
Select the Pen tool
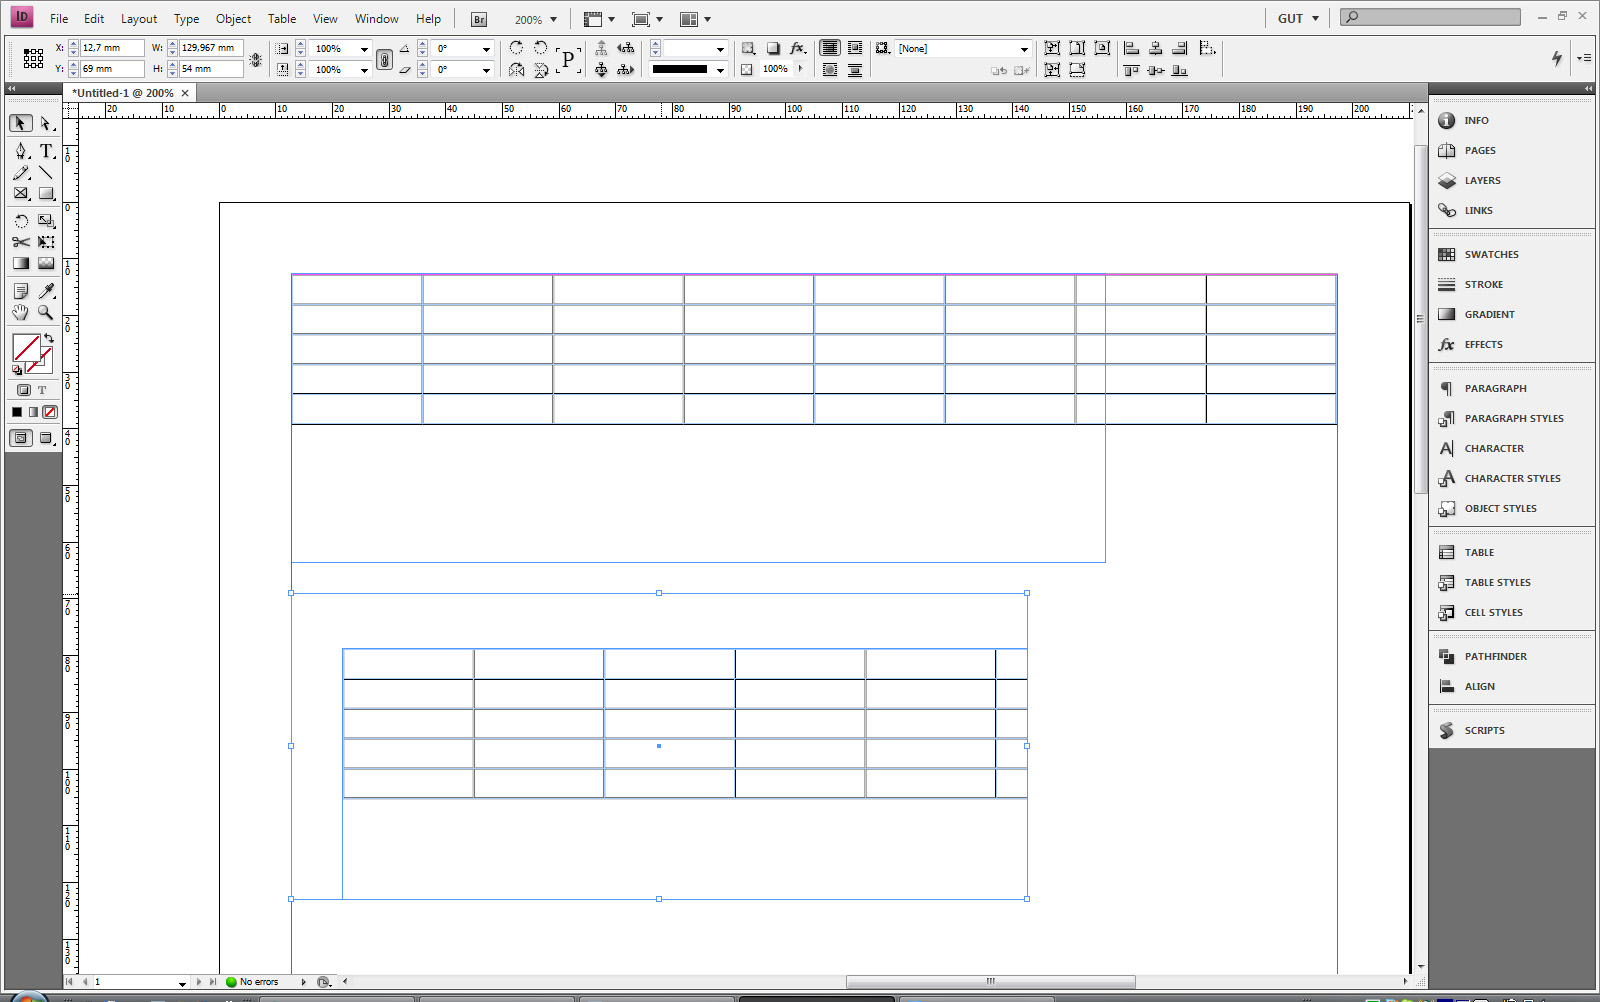21,151
